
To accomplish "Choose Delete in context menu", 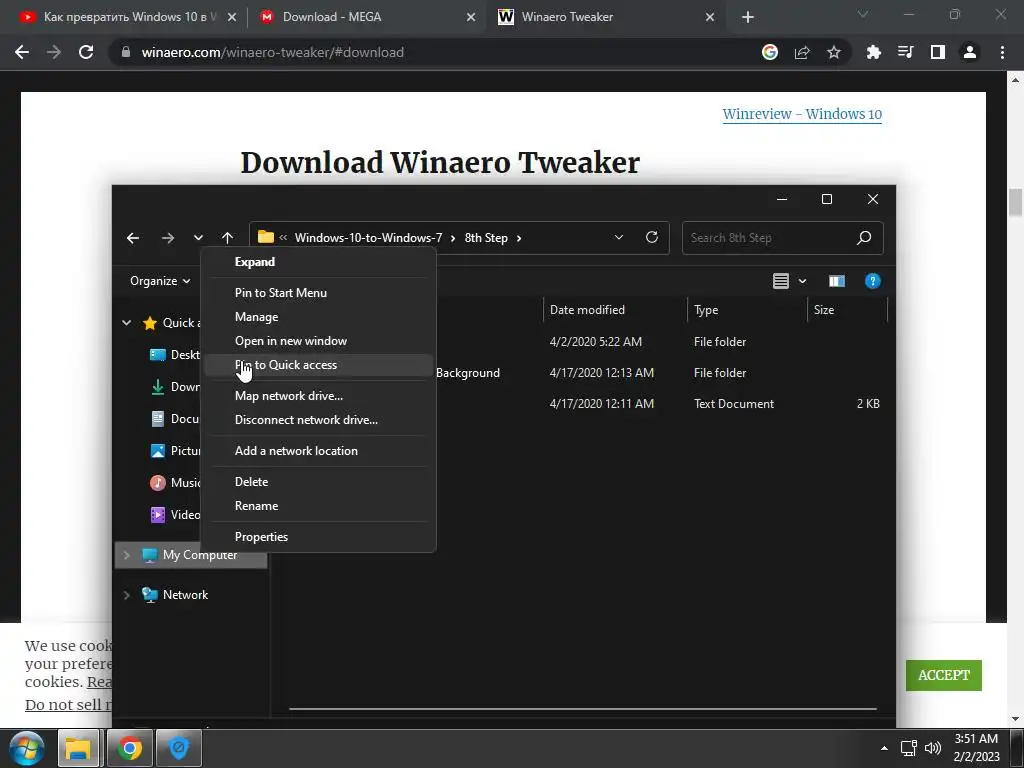I will point(318,482).
